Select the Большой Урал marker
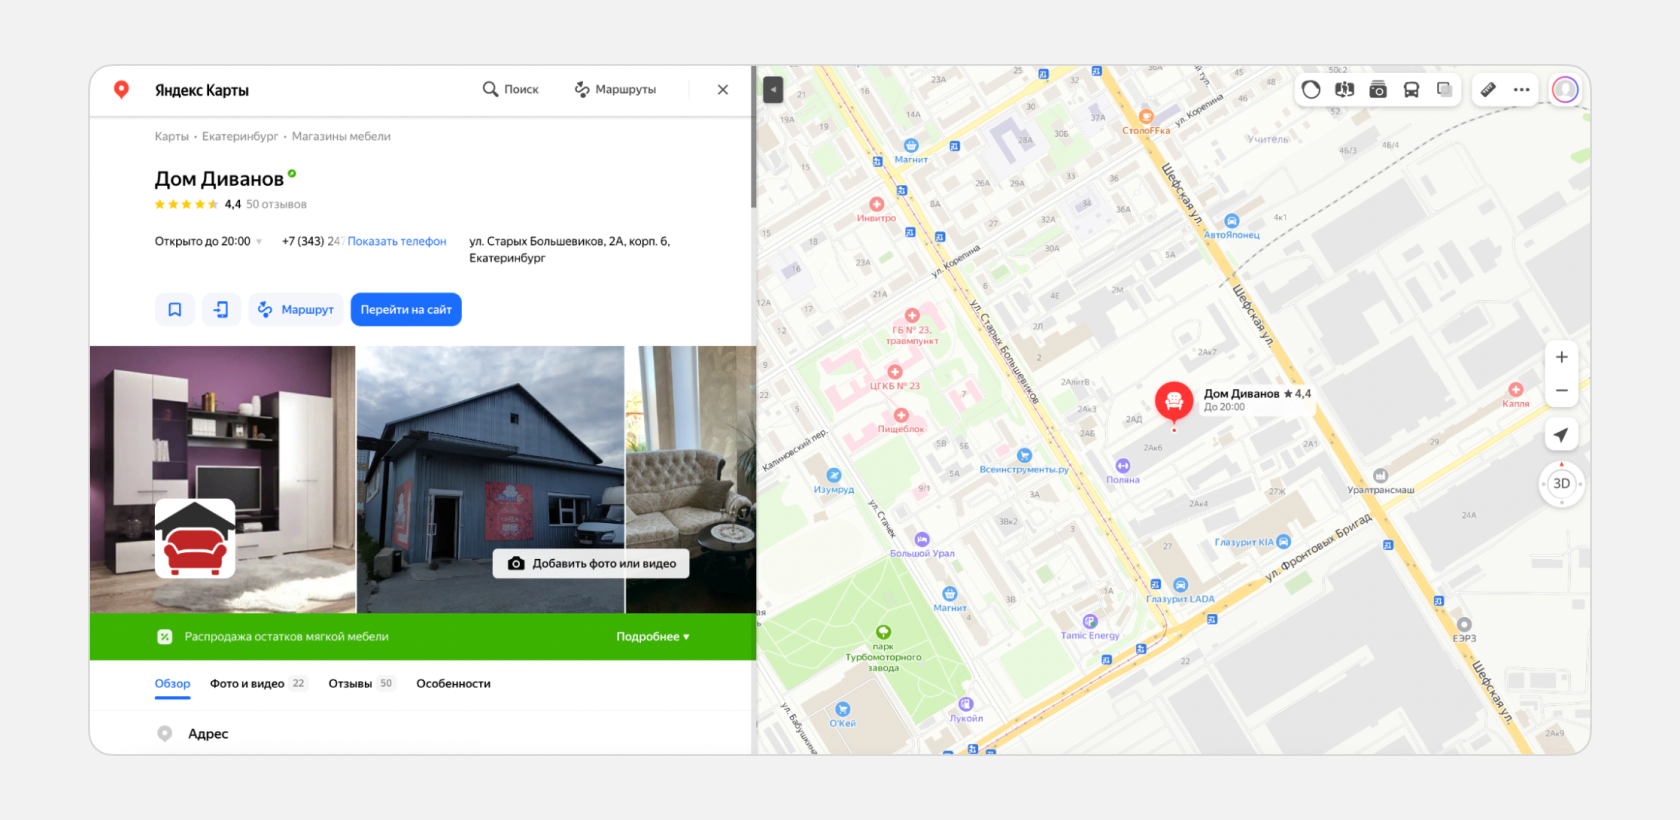Viewport: 1680px width, 820px height. click(922, 540)
